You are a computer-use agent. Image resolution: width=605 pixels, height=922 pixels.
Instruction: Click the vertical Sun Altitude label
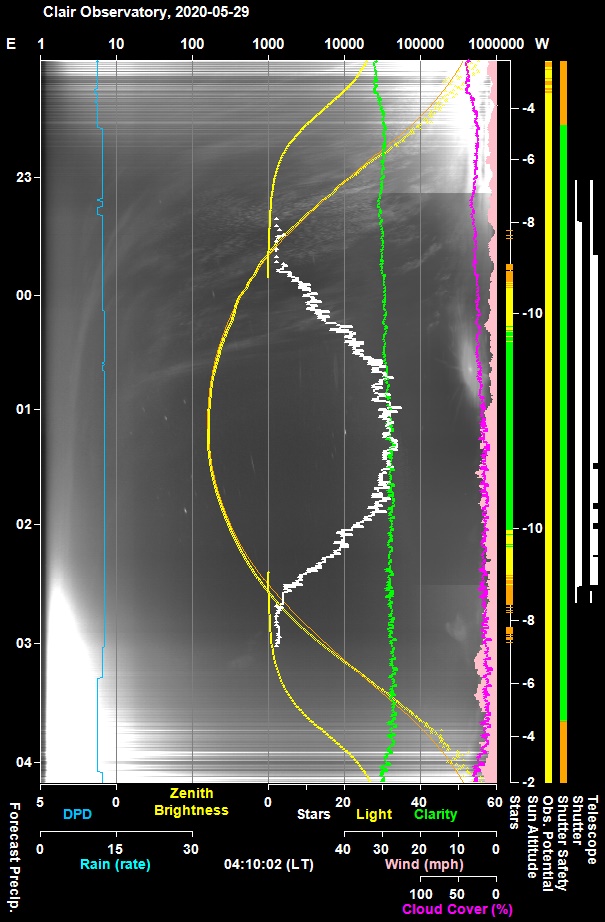pos(532,837)
